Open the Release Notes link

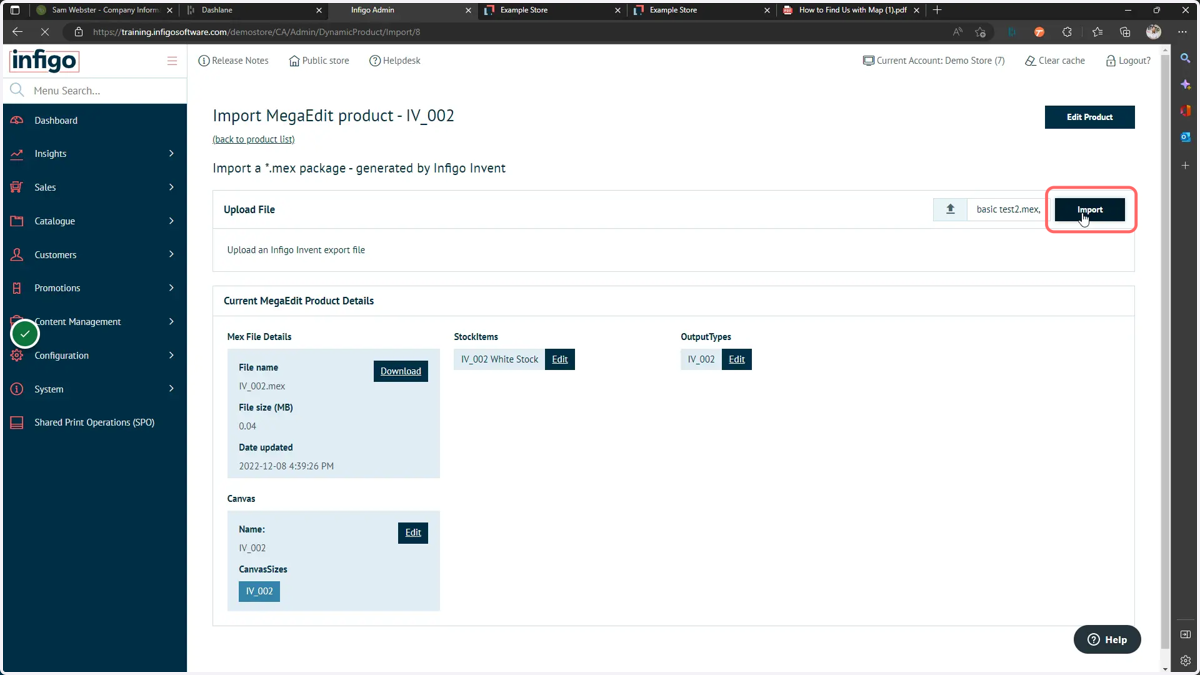(x=233, y=61)
